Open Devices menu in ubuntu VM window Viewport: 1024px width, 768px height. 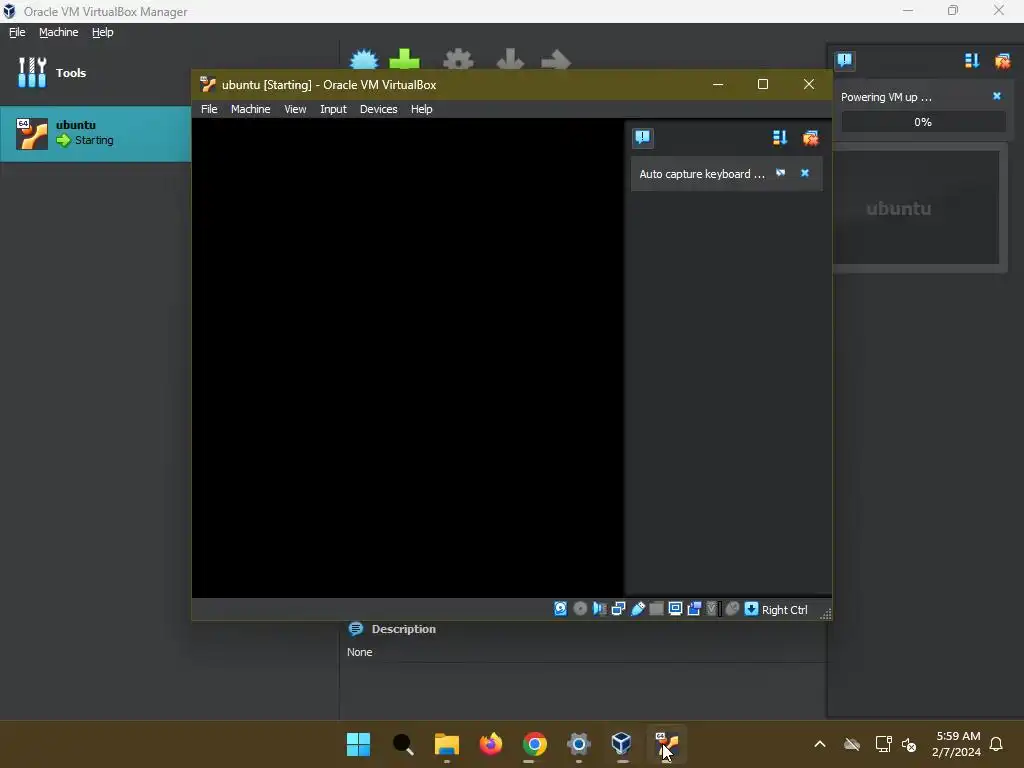[378, 109]
